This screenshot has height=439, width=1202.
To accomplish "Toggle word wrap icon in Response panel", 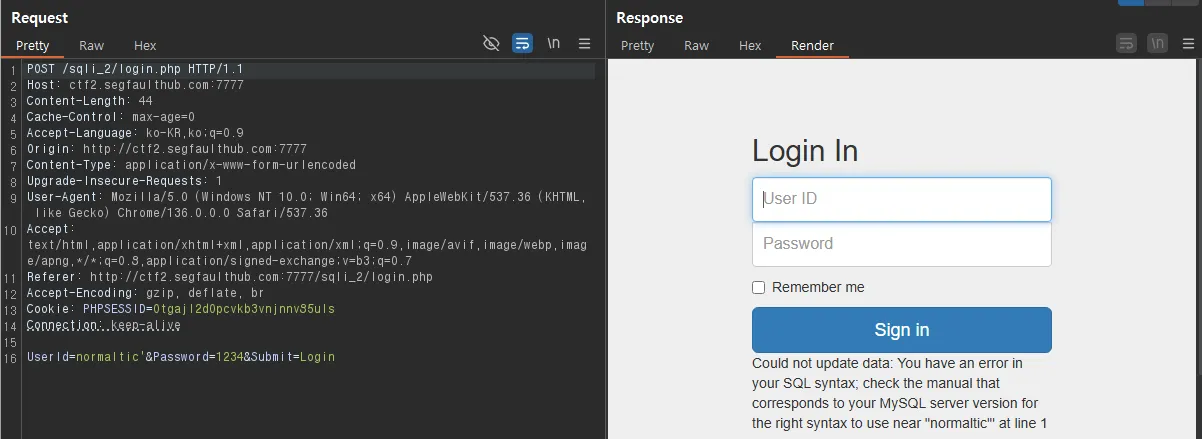I will click(x=1127, y=43).
